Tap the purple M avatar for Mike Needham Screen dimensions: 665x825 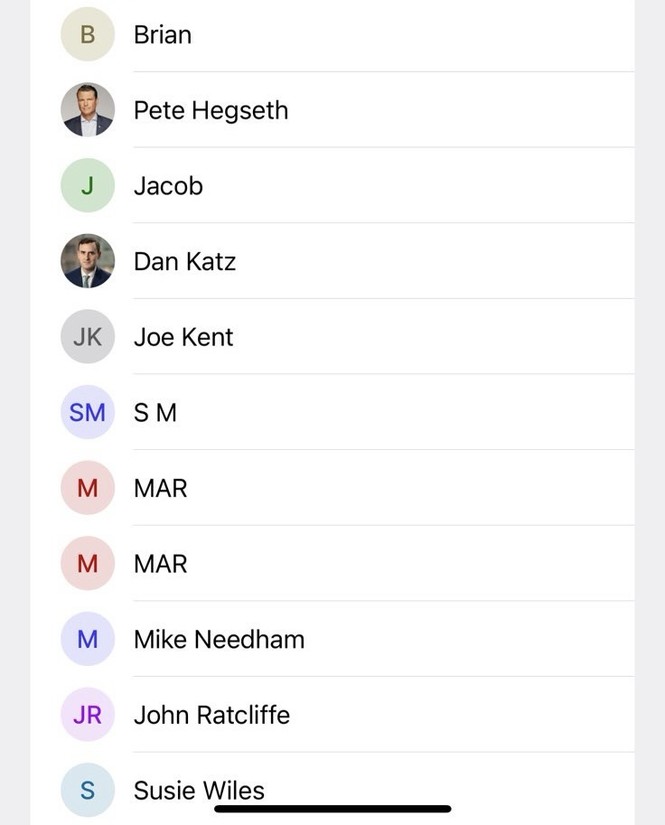(87, 639)
